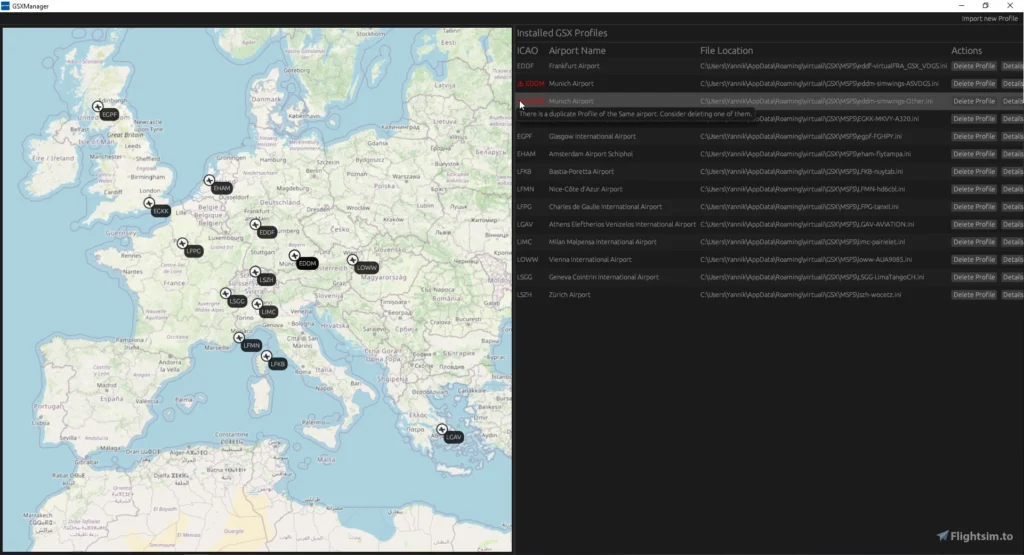This screenshot has width=1024, height=555.
Task: Open Details for Glasgow International Airport
Action: 1011,136
